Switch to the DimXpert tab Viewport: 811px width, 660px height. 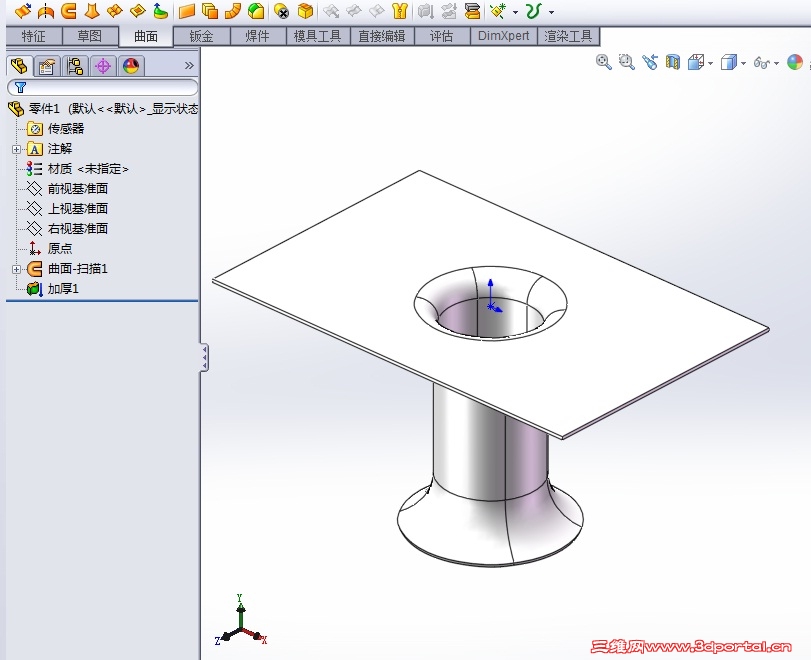pyautogui.click(x=504, y=36)
